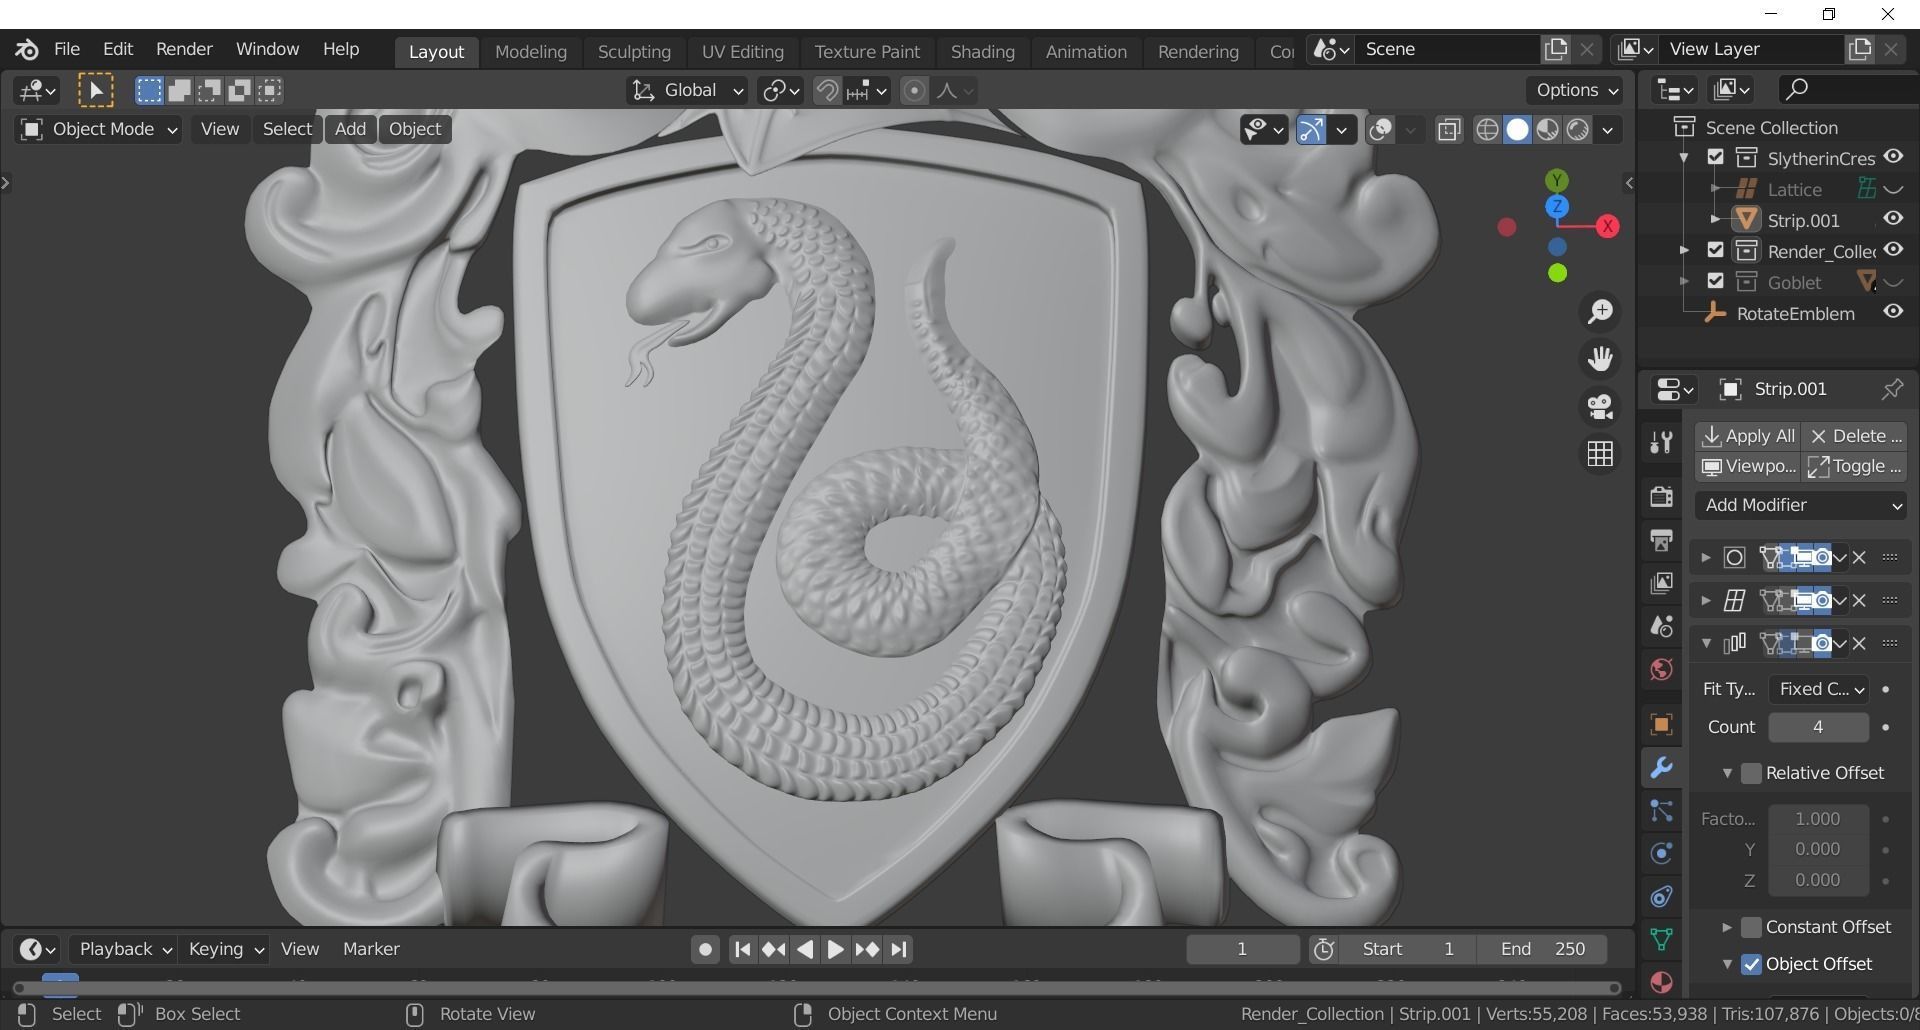Click the Delete modifiers button

[1855, 436]
